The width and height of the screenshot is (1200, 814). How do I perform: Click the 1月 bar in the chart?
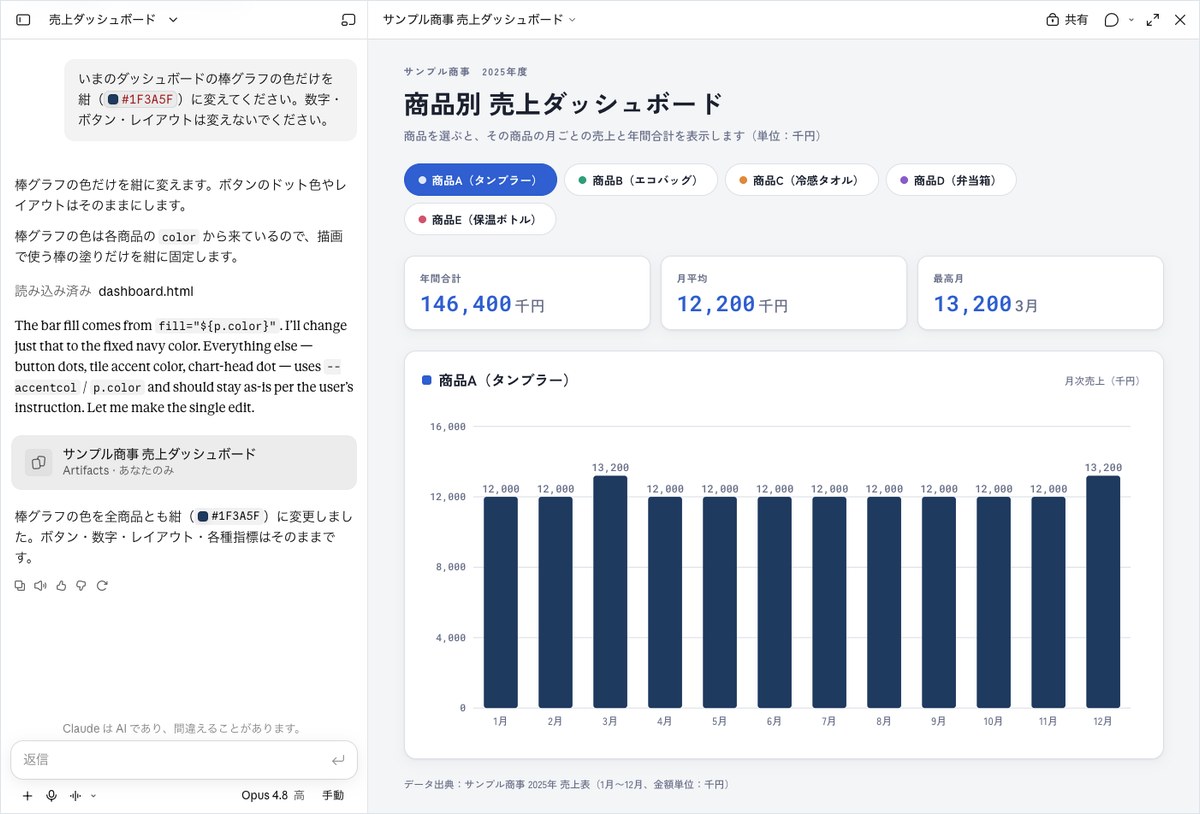[501, 602]
